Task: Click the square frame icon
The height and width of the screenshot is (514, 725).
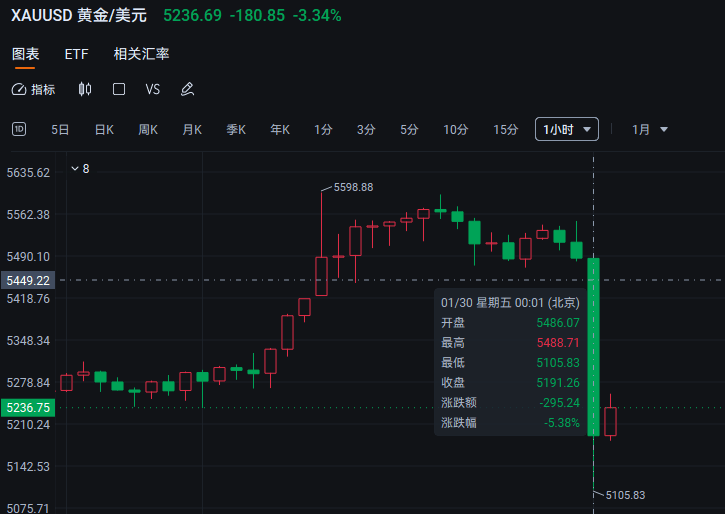Action: click(119, 89)
